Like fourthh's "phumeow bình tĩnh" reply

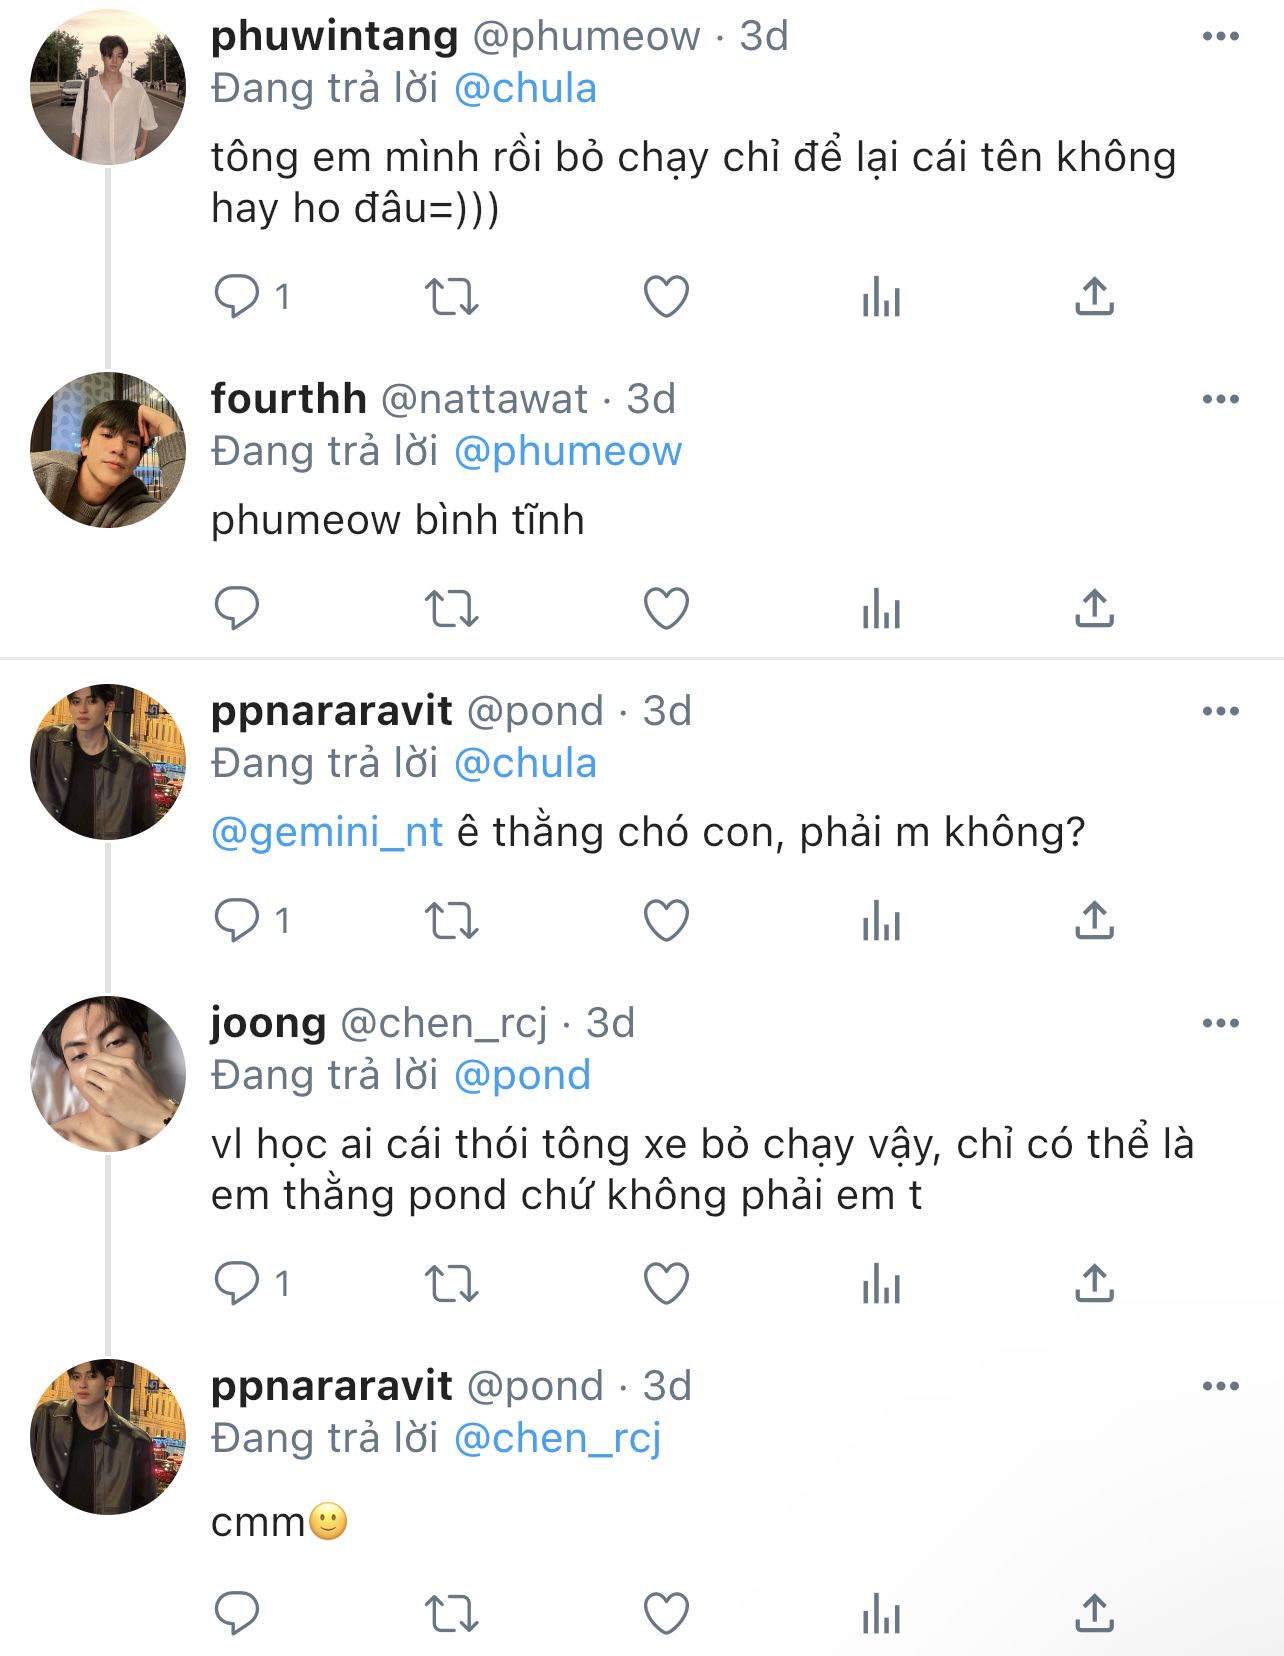point(666,608)
